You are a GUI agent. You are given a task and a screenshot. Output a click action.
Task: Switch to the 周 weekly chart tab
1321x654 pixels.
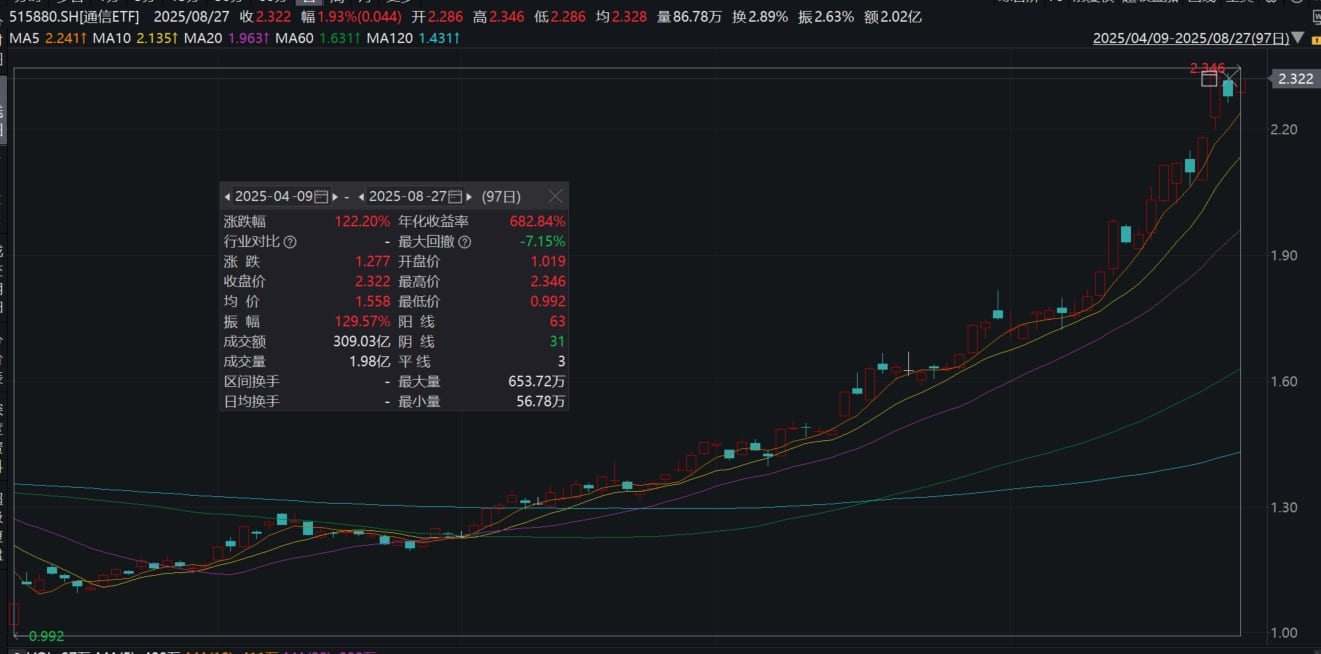click(335, 3)
